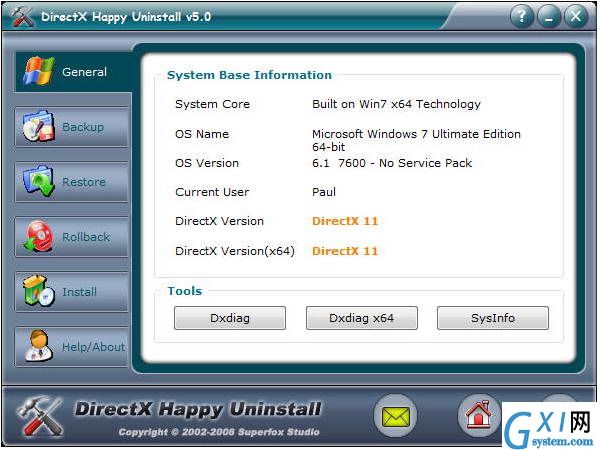Click the Current User value 'Paul'
Screen dimensions: 600x450
324,192
